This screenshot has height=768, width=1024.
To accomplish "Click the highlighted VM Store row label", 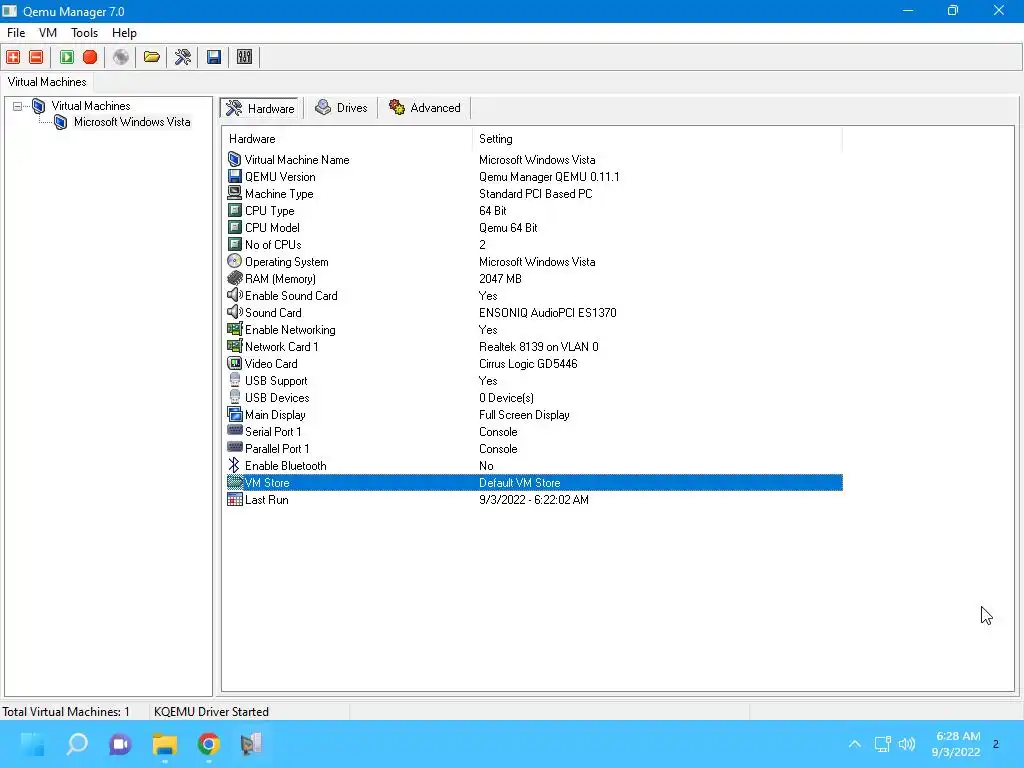I will click(x=267, y=483).
